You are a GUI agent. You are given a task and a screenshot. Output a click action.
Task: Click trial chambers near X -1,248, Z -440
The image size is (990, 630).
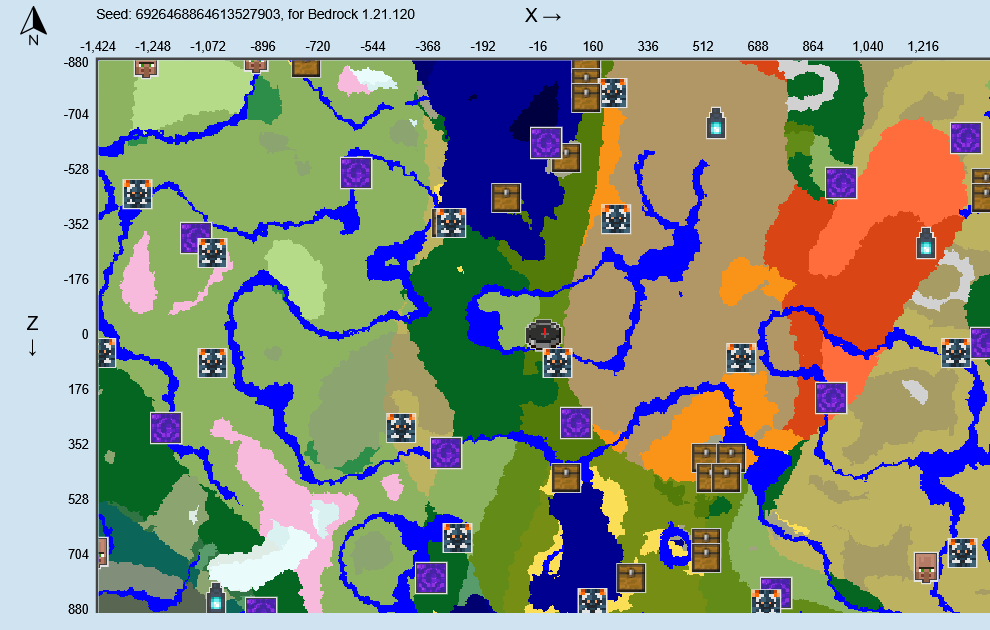[137, 193]
